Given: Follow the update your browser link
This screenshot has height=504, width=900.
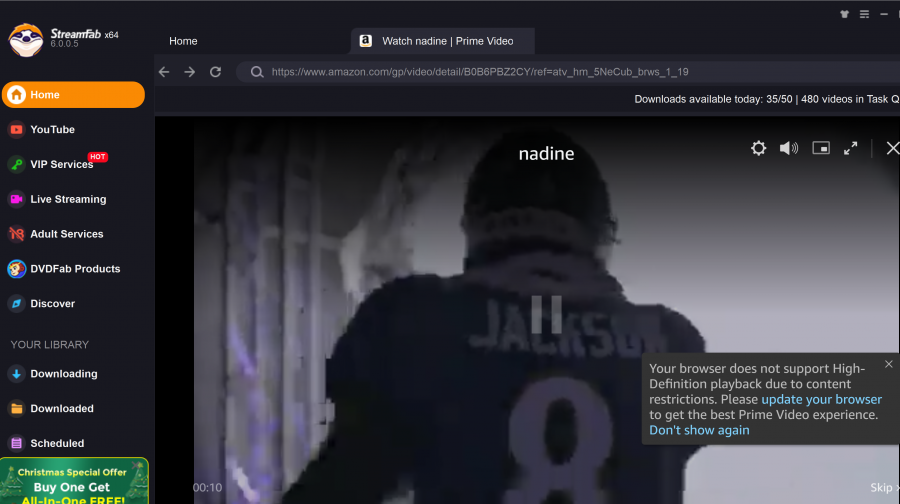Looking at the screenshot, I should point(821,400).
